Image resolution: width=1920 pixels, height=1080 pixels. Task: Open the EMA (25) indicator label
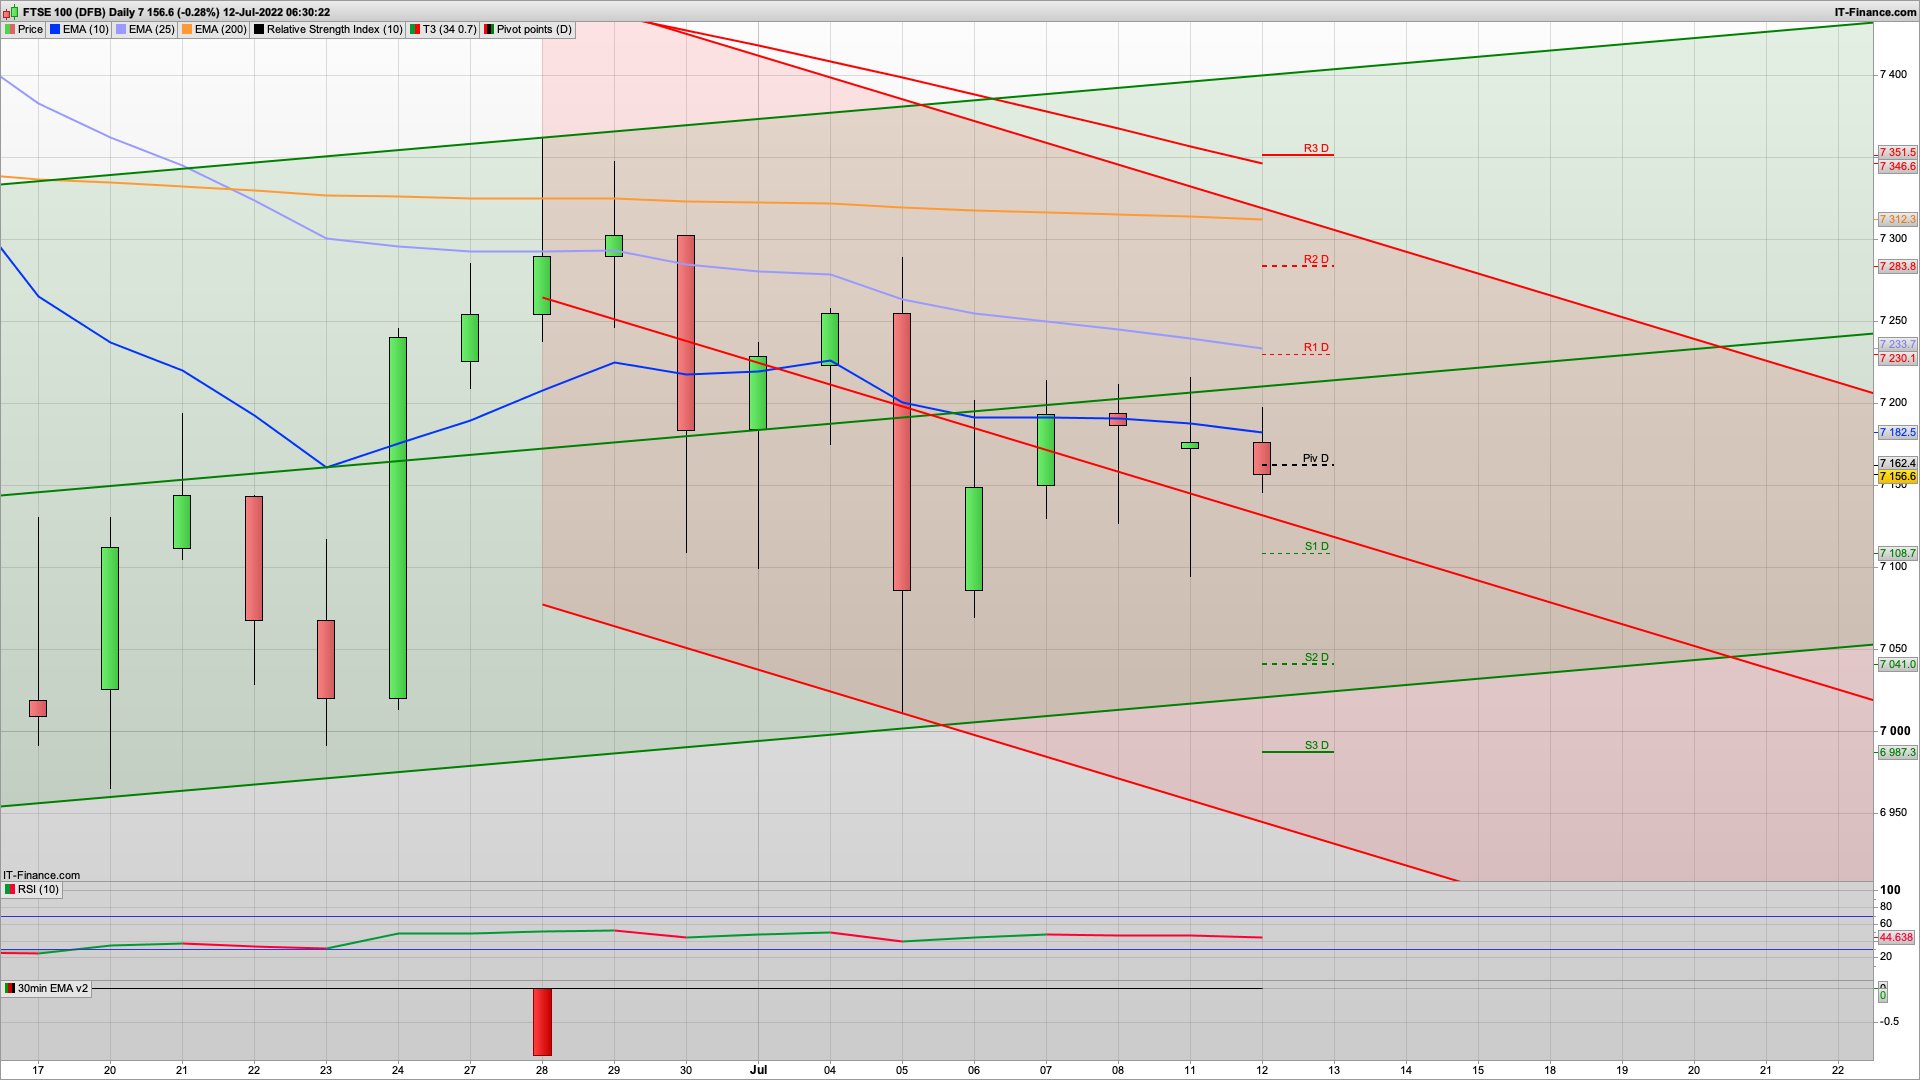pyautogui.click(x=151, y=29)
